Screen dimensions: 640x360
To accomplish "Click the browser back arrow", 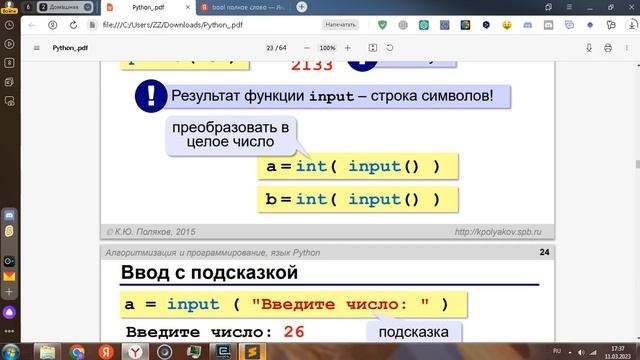I will [x=32, y=25].
